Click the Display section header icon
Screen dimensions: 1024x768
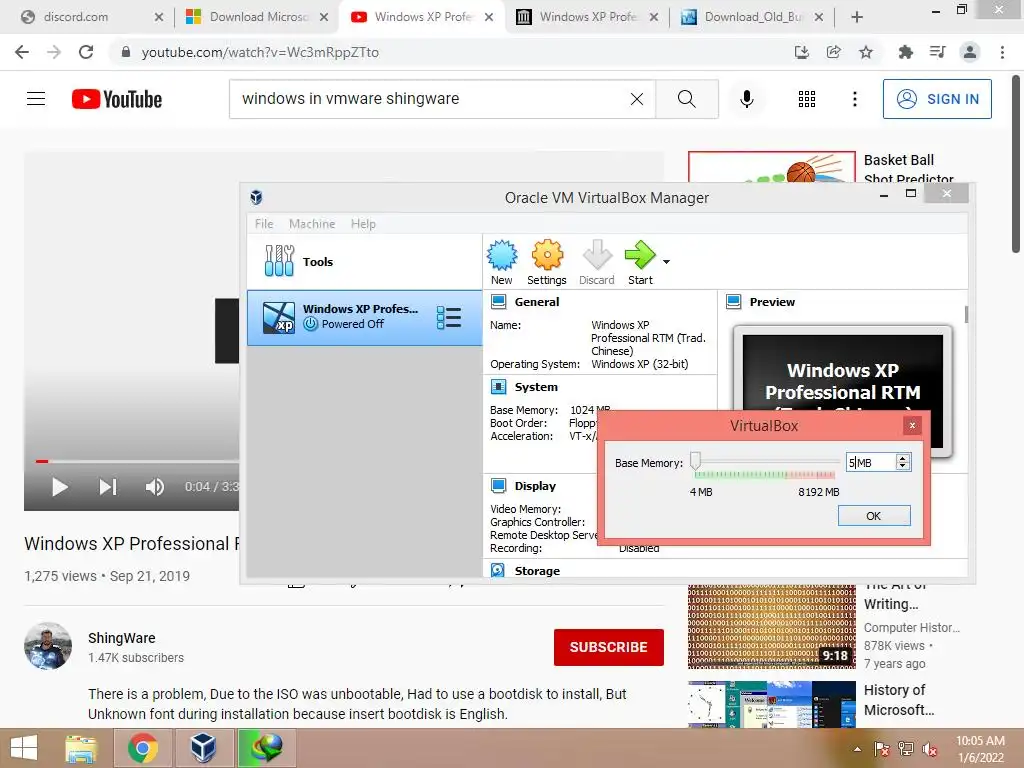pyautogui.click(x=498, y=486)
